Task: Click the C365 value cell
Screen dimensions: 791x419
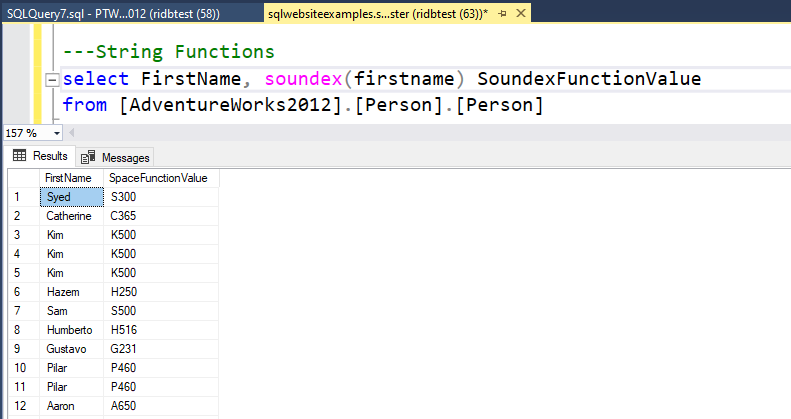Action: click(x=161, y=216)
